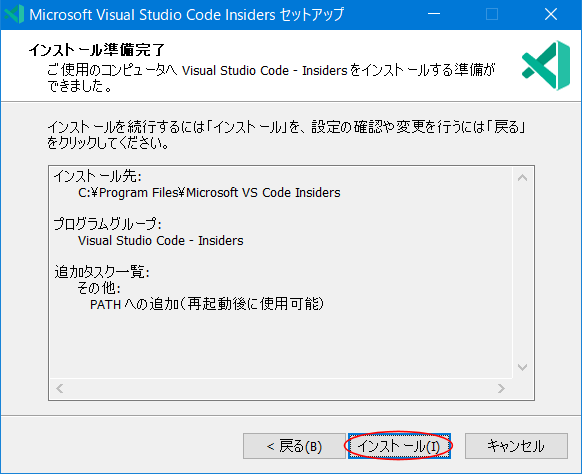Minimize the setup window
Screen dimensions: 582x474
click(x=434, y=14)
